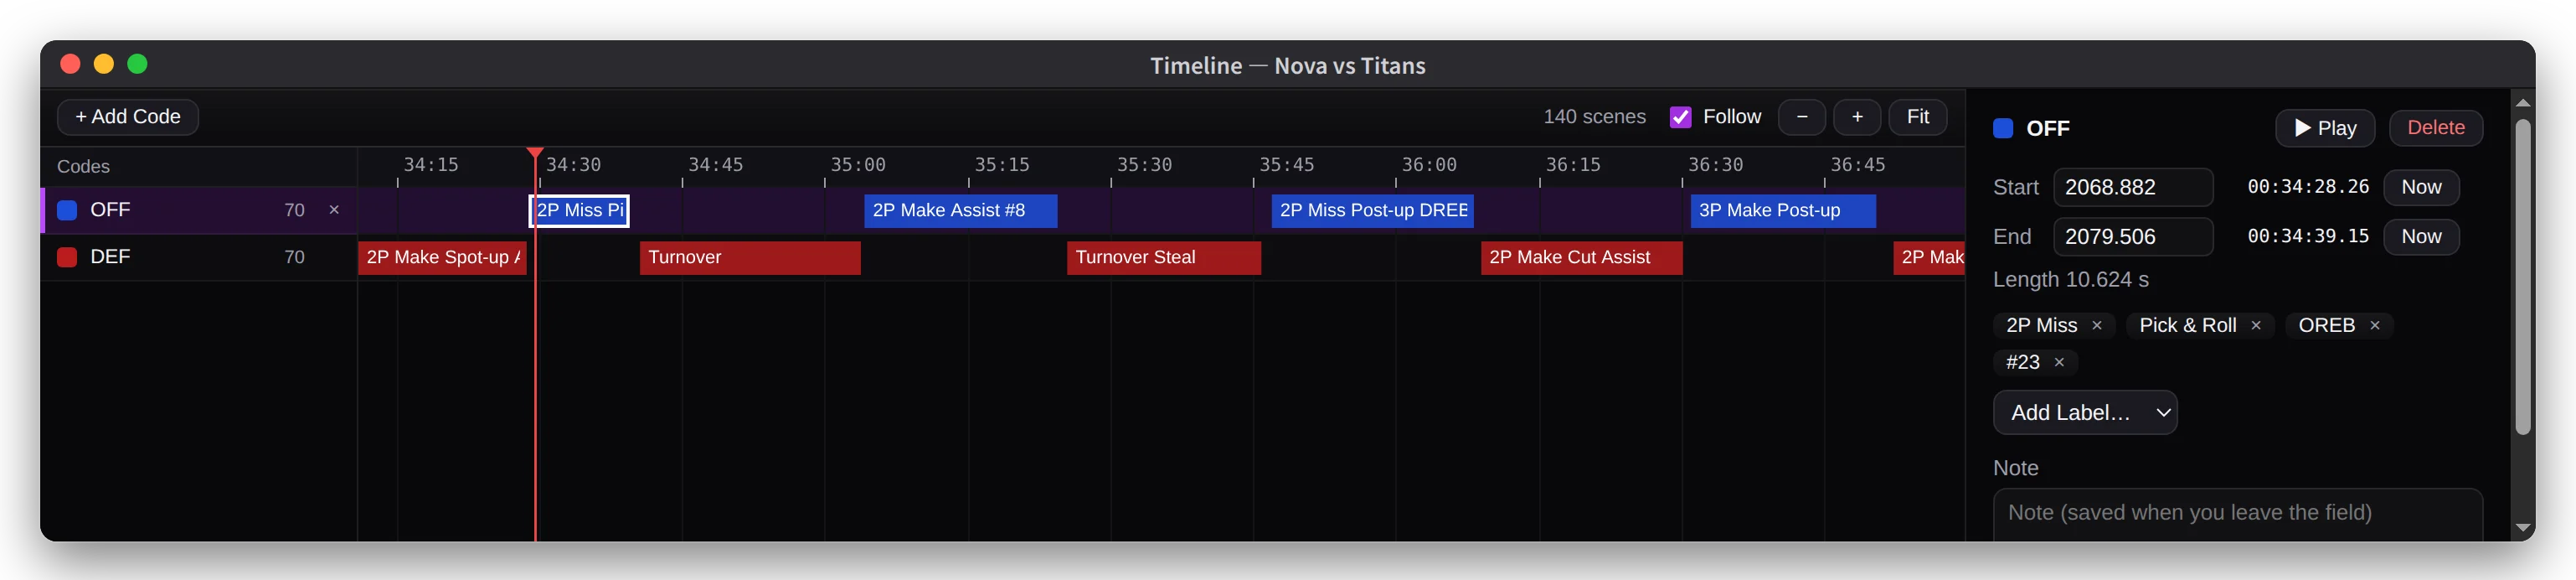The height and width of the screenshot is (580, 2576).
Task: Maximize the window with the green button
Action: click(x=137, y=64)
